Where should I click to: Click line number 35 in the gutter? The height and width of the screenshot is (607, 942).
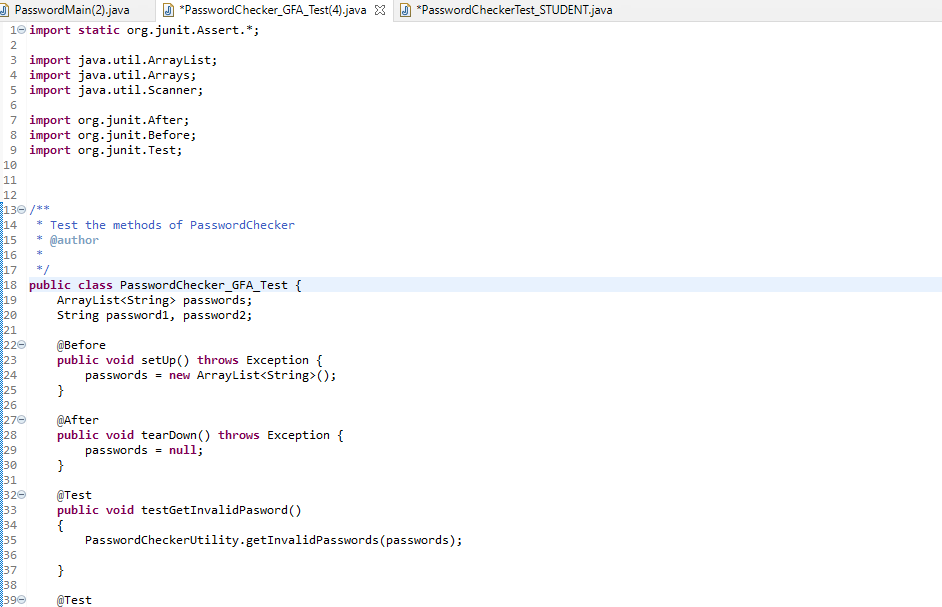10,540
